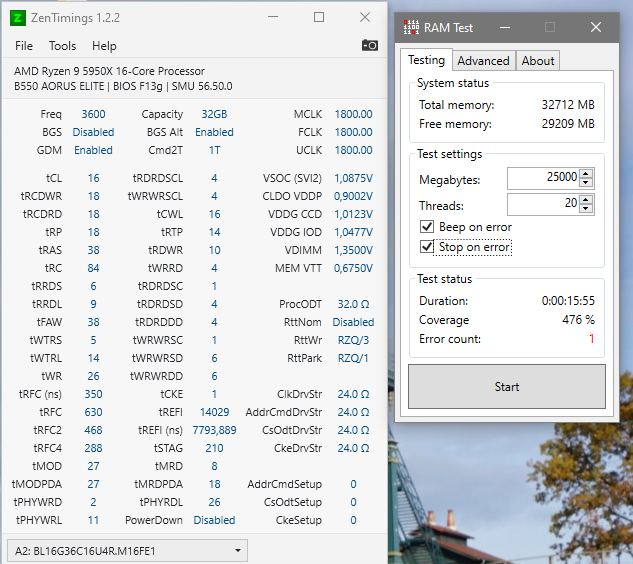Switch to the Advanced tab
The image size is (633, 564).
pos(483,61)
